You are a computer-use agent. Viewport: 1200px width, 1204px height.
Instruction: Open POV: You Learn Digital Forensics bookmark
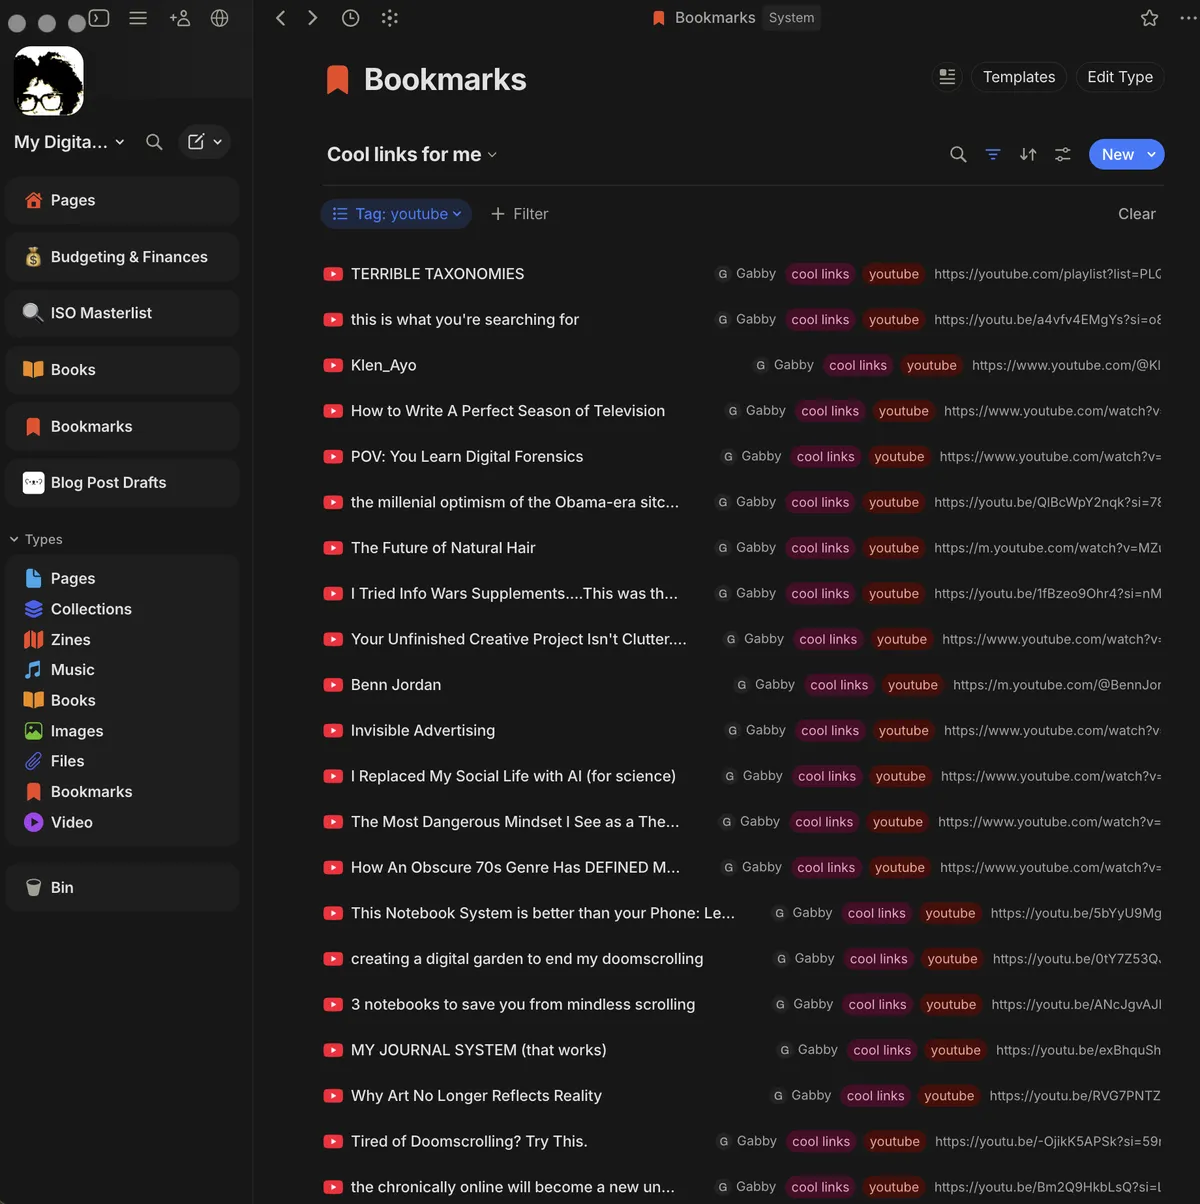(x=467, y=456)
